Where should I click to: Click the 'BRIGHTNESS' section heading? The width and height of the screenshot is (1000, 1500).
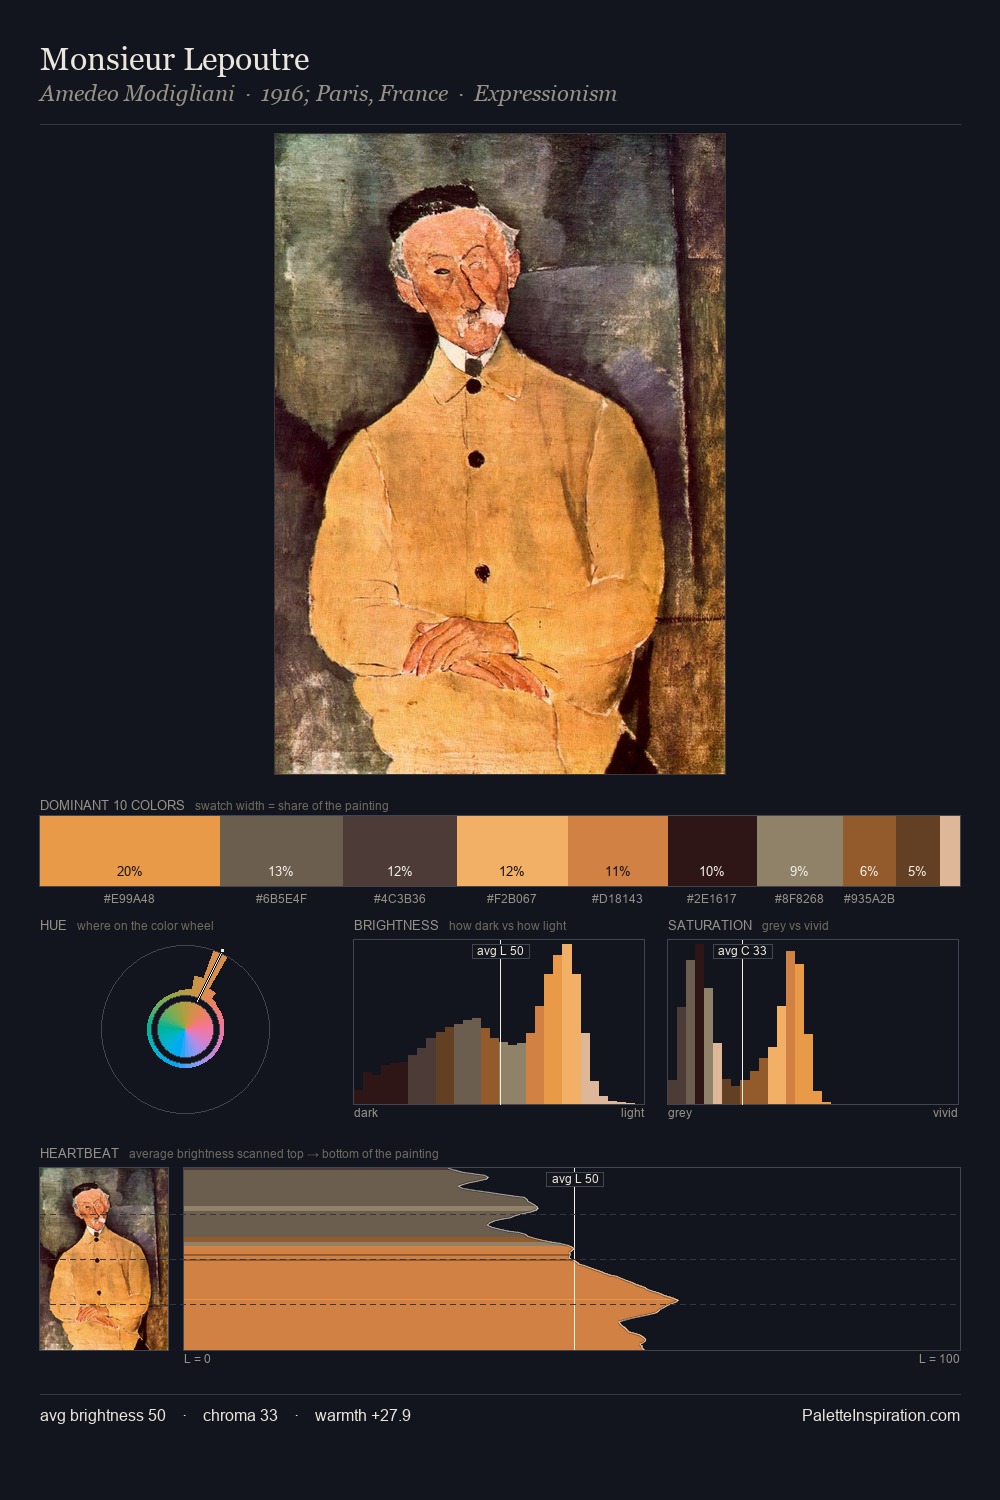tap(396, 925)
